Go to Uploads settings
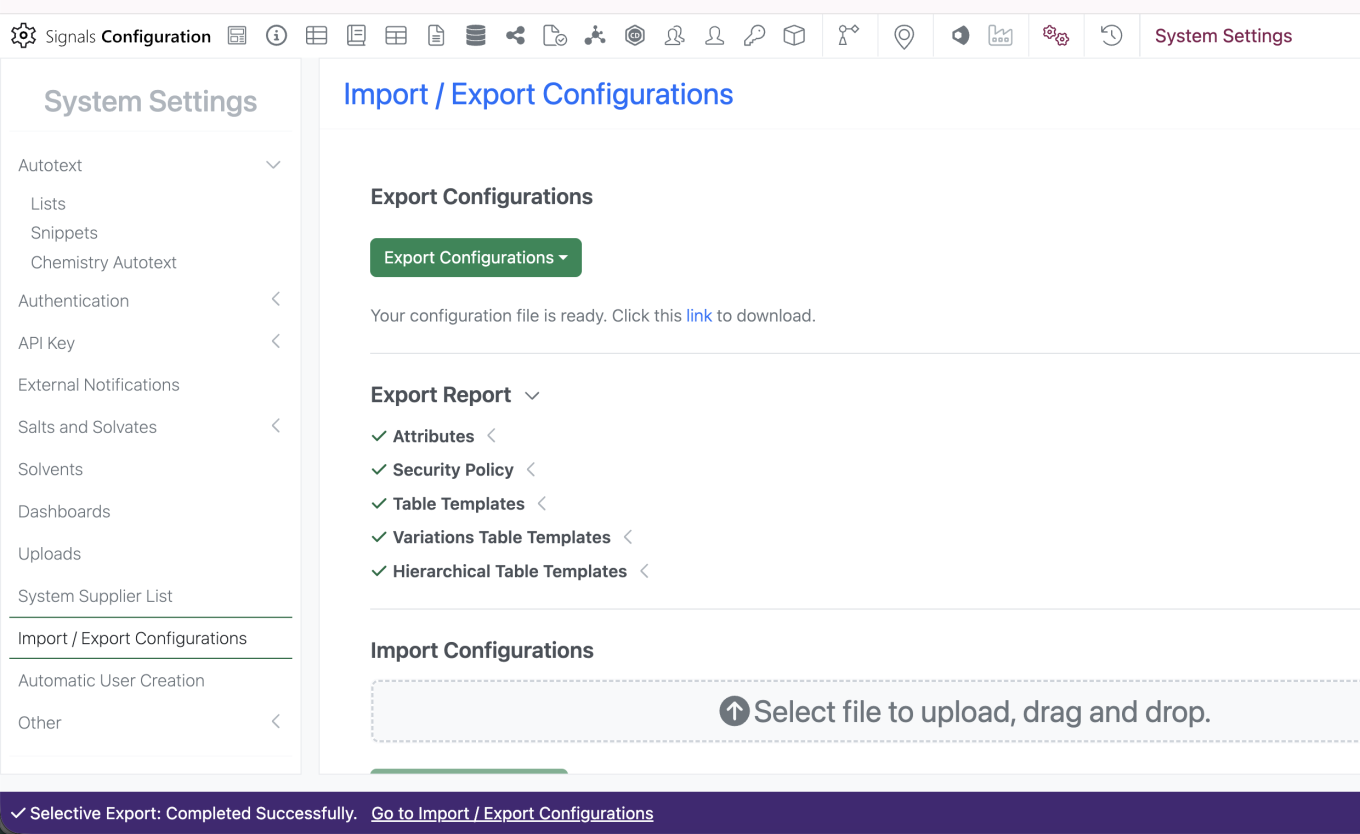Screen dimensions: 1360x834 point(49,554)
